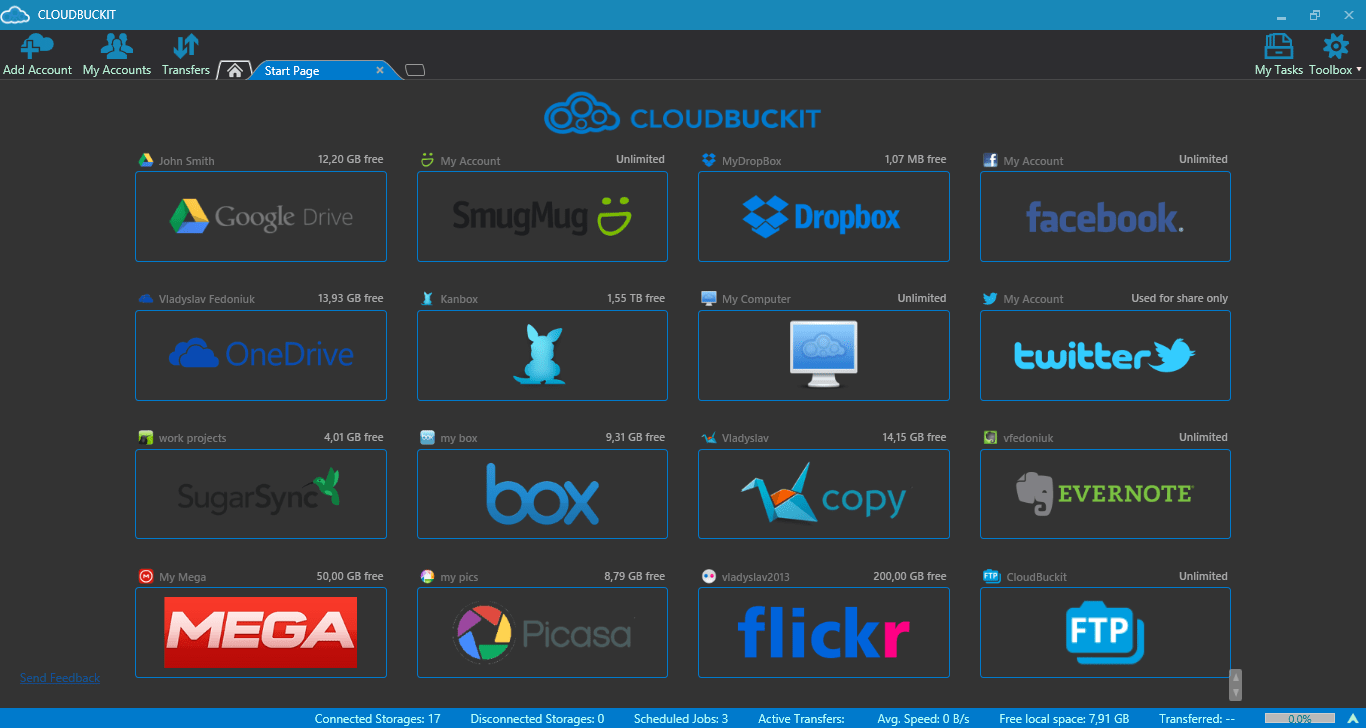Click the small SmugMug smiley icon above its tile
Viewport: 1366px width, 728px height.
click(x=427, y=159)
